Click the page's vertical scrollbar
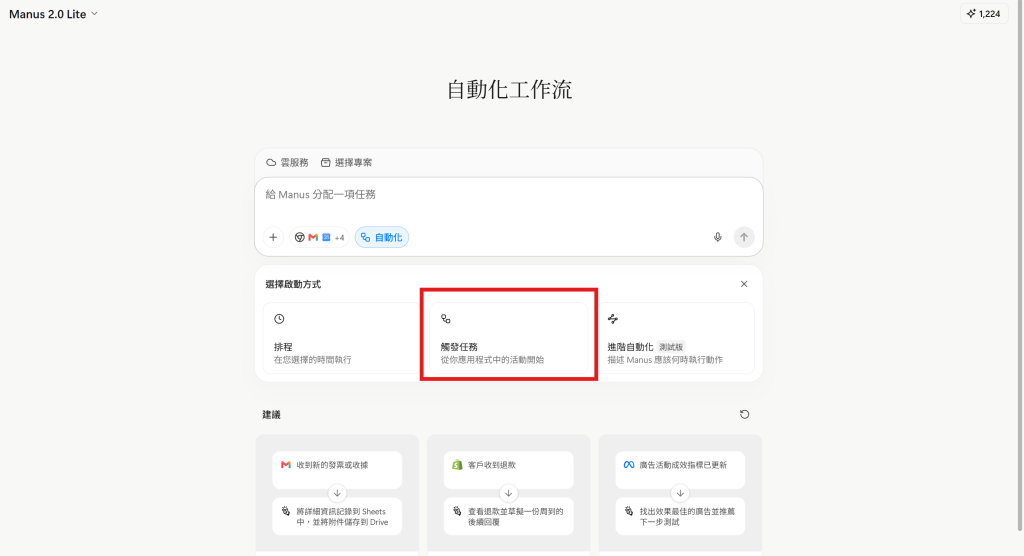The height and width of the screenshot is (556, 1024). [1020, 265]
